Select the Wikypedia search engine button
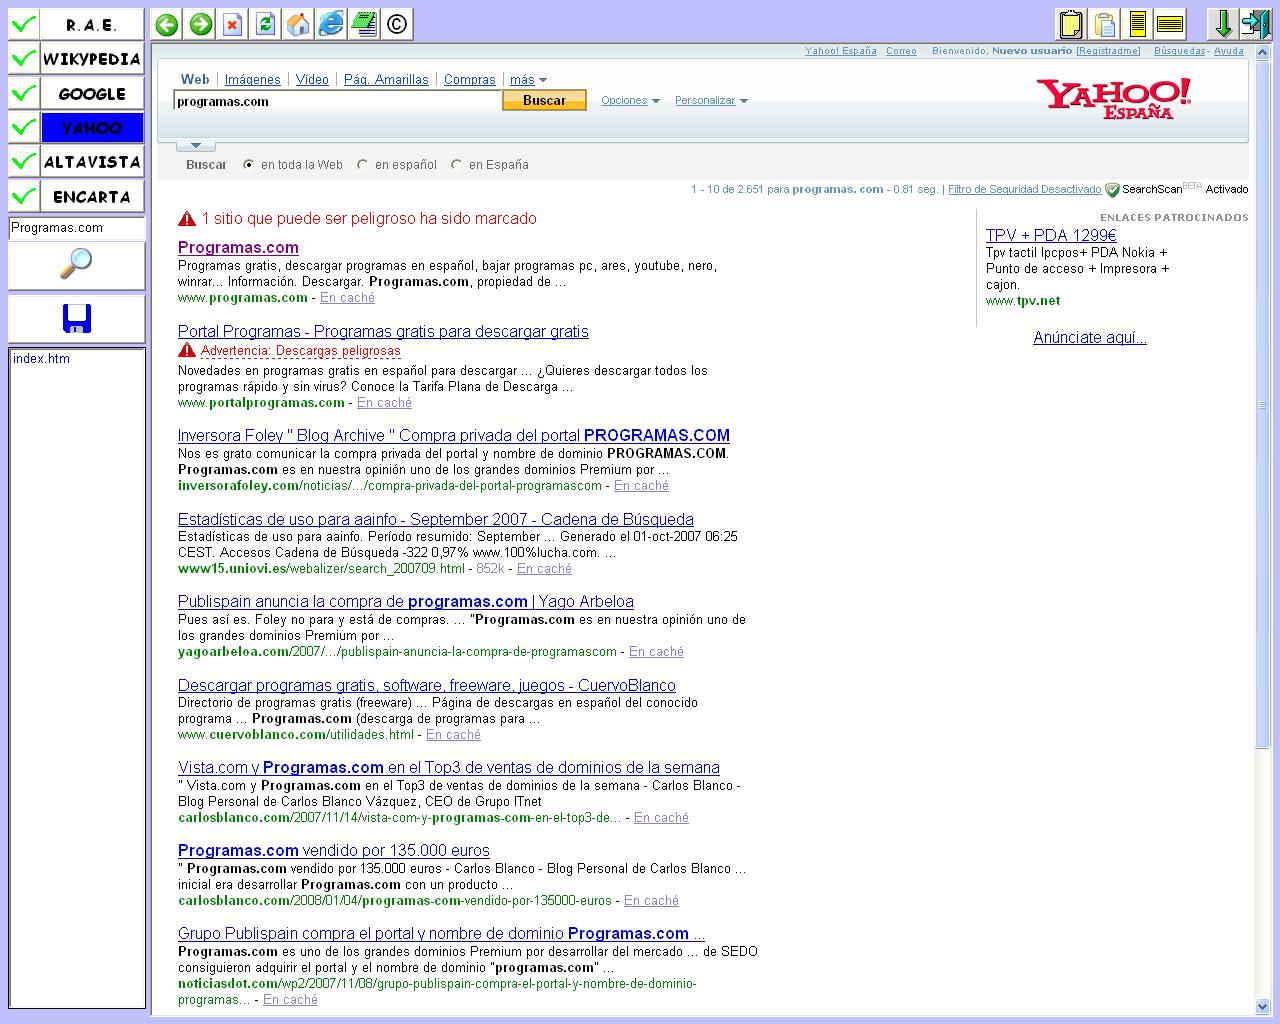 pos(92,59)
